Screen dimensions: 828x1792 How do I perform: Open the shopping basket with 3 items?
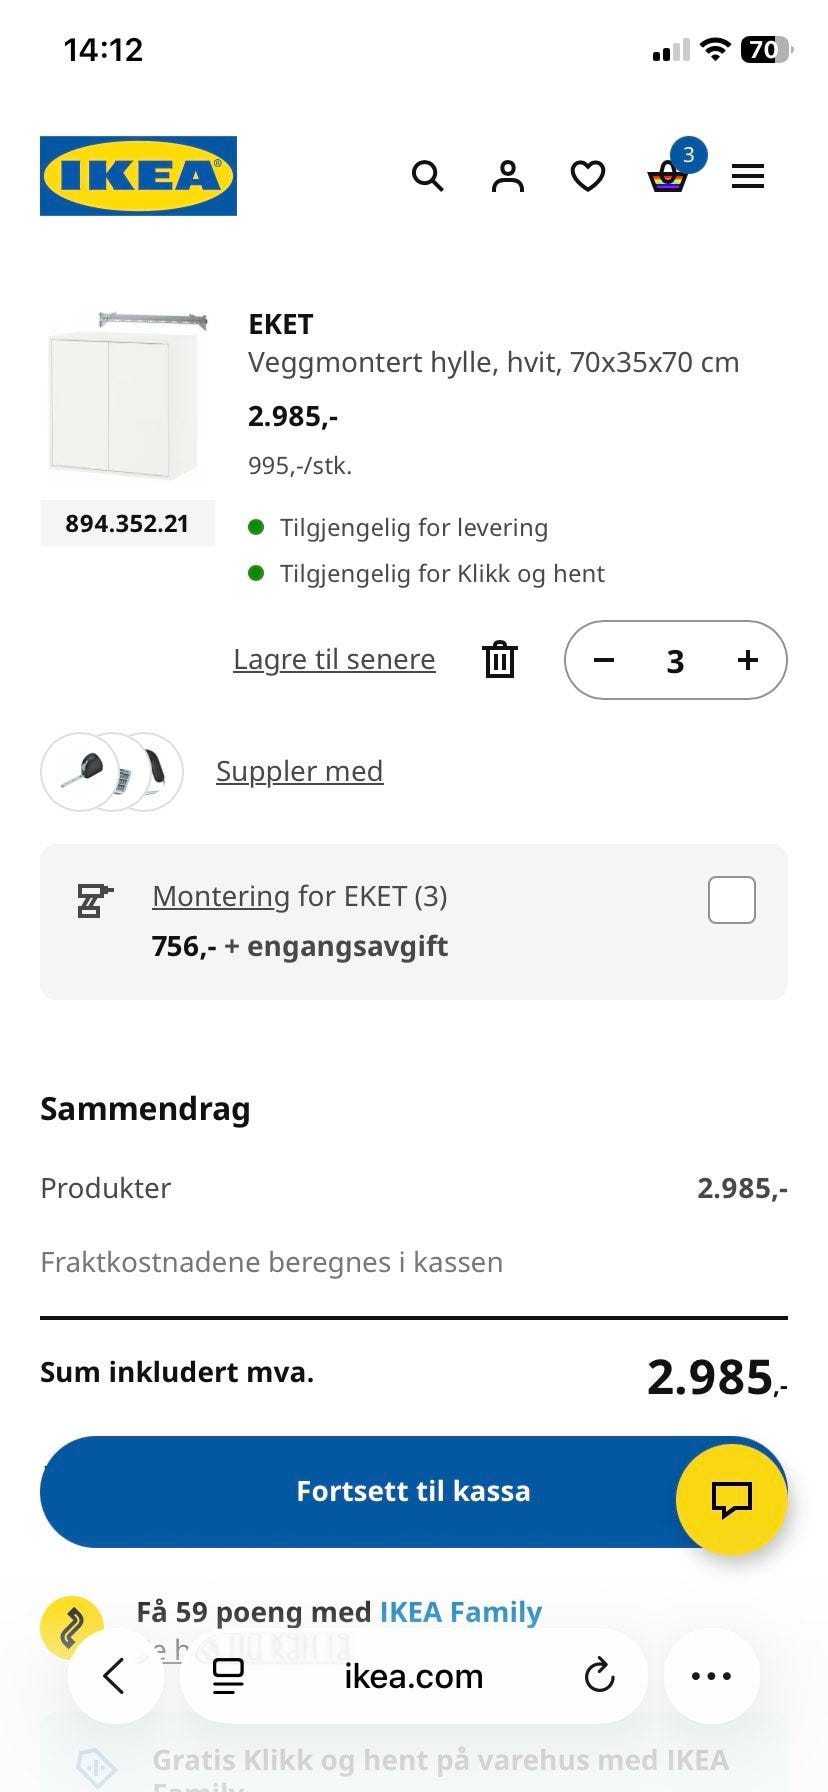[x=668, y=176]
